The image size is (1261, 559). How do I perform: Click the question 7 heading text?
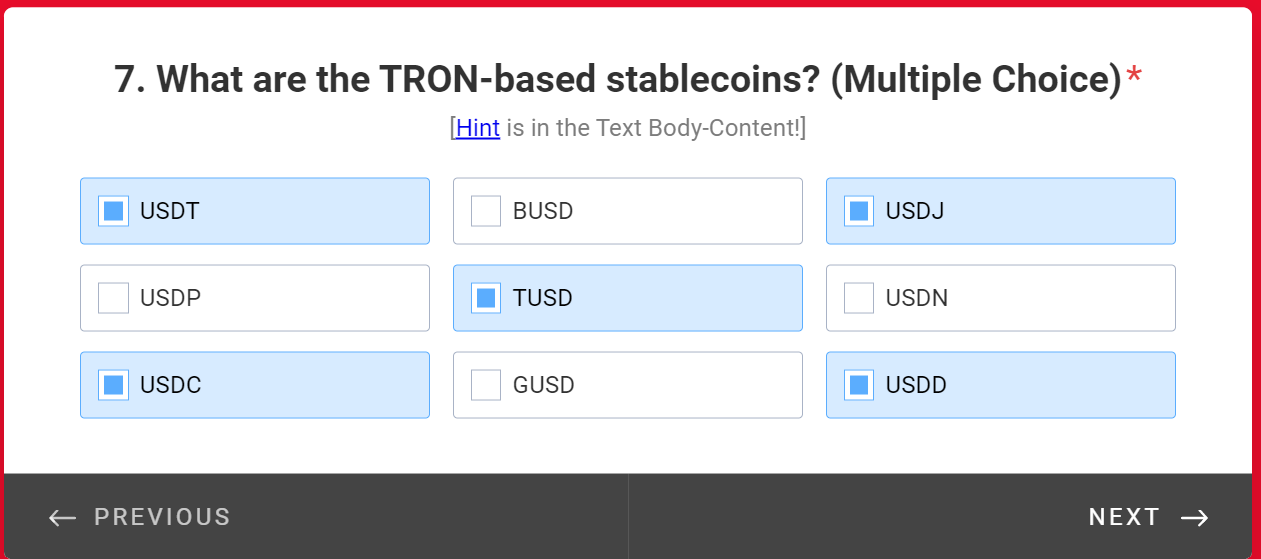pyautogui.click(x=617, y=79)
